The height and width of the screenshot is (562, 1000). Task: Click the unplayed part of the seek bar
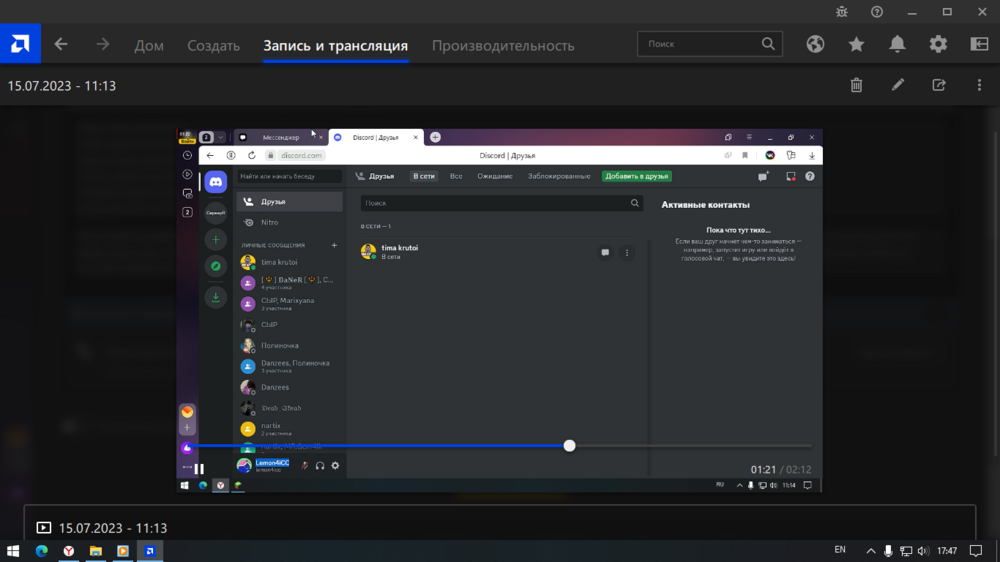(693, 446)
